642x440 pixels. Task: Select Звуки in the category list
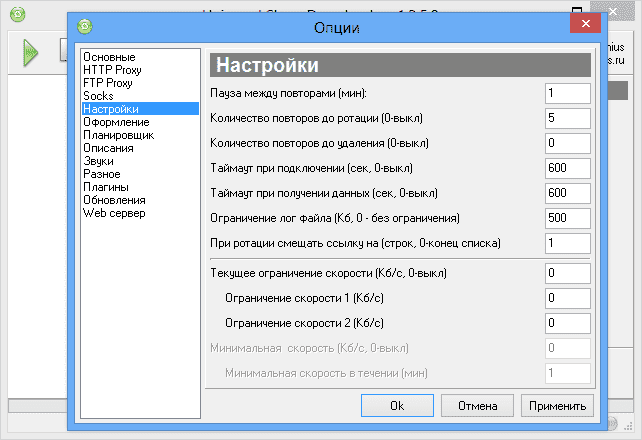pyautogui.click(x=99, y=161)
